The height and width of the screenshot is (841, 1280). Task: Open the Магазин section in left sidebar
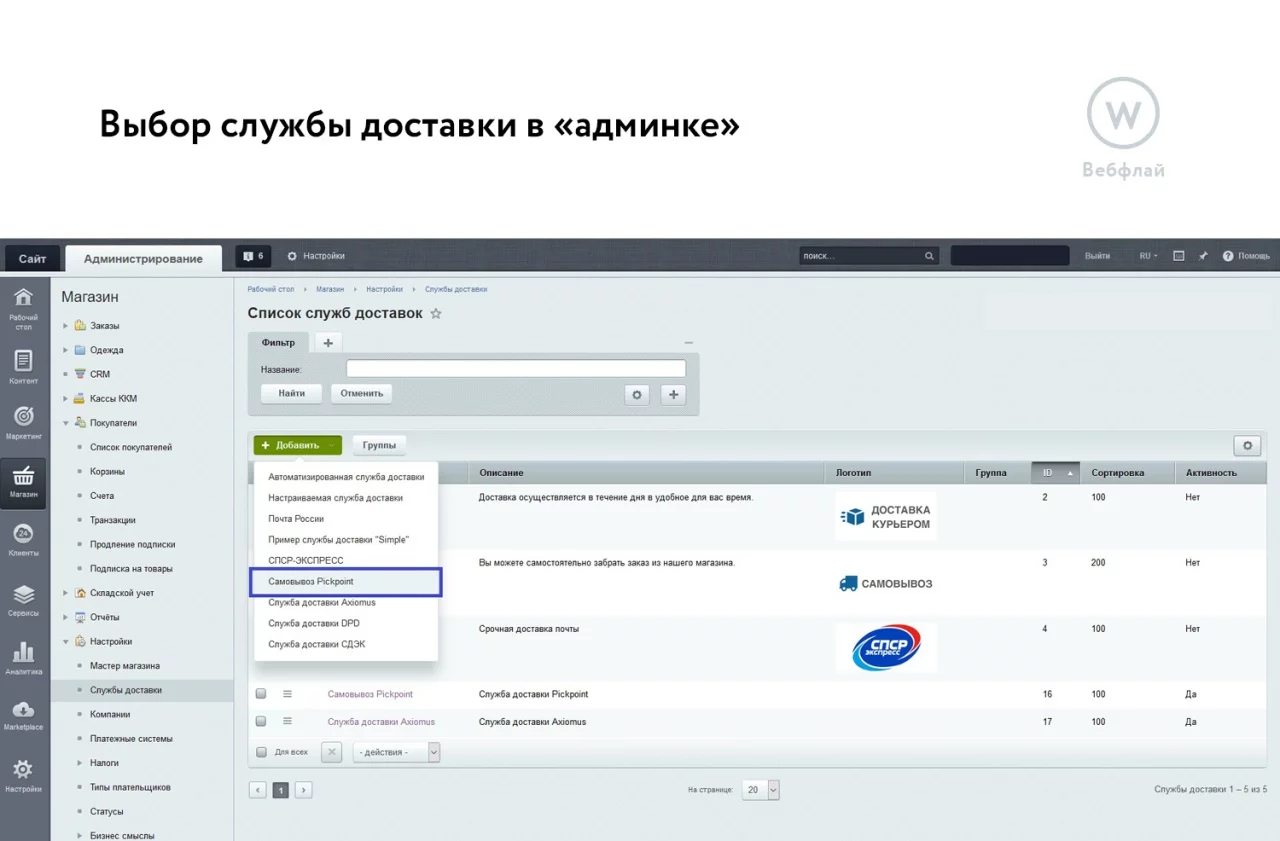[23, 481]
